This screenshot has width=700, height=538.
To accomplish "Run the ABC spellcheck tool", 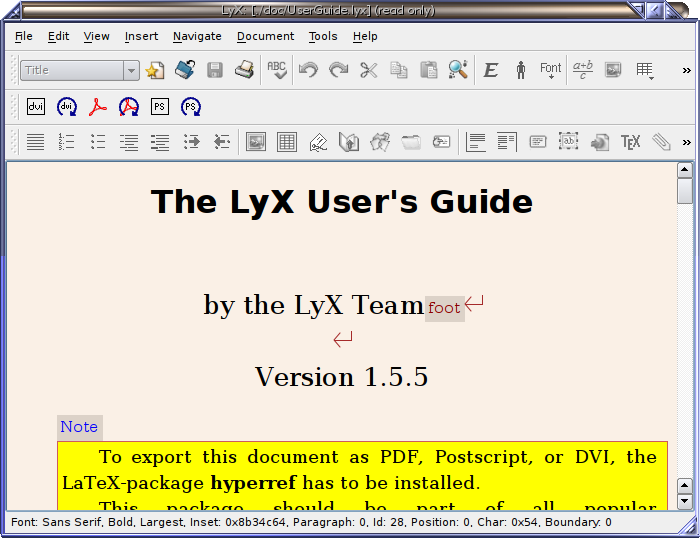I will click(277, 70).
